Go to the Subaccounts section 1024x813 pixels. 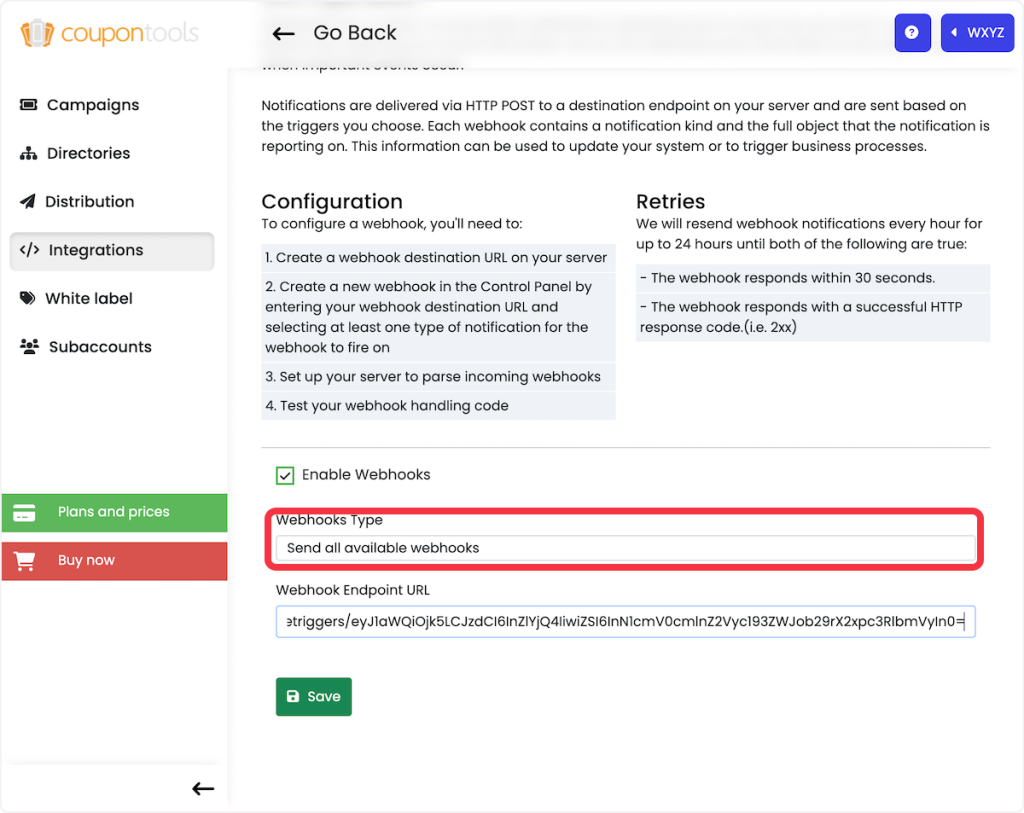click(100, 347)
